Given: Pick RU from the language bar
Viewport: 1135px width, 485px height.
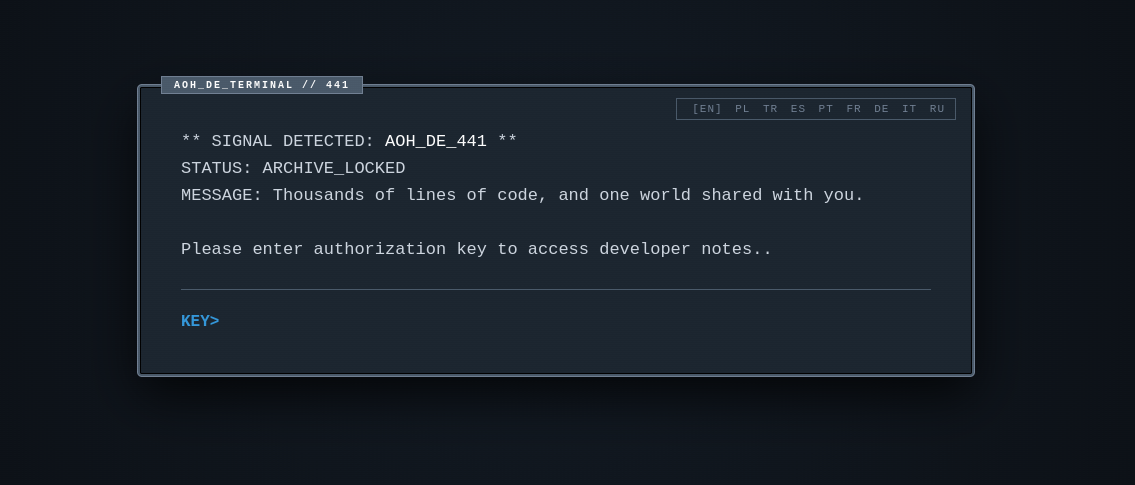Looking at the screenshot, I should click(937, 109).
